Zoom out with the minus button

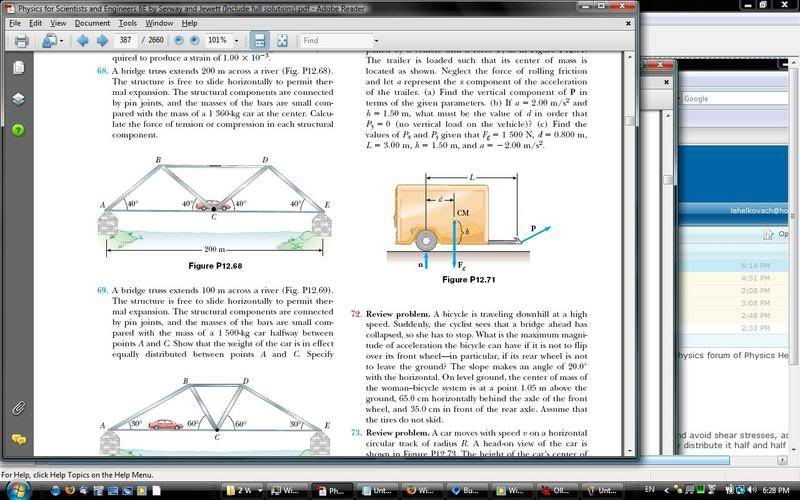(180, 41)
